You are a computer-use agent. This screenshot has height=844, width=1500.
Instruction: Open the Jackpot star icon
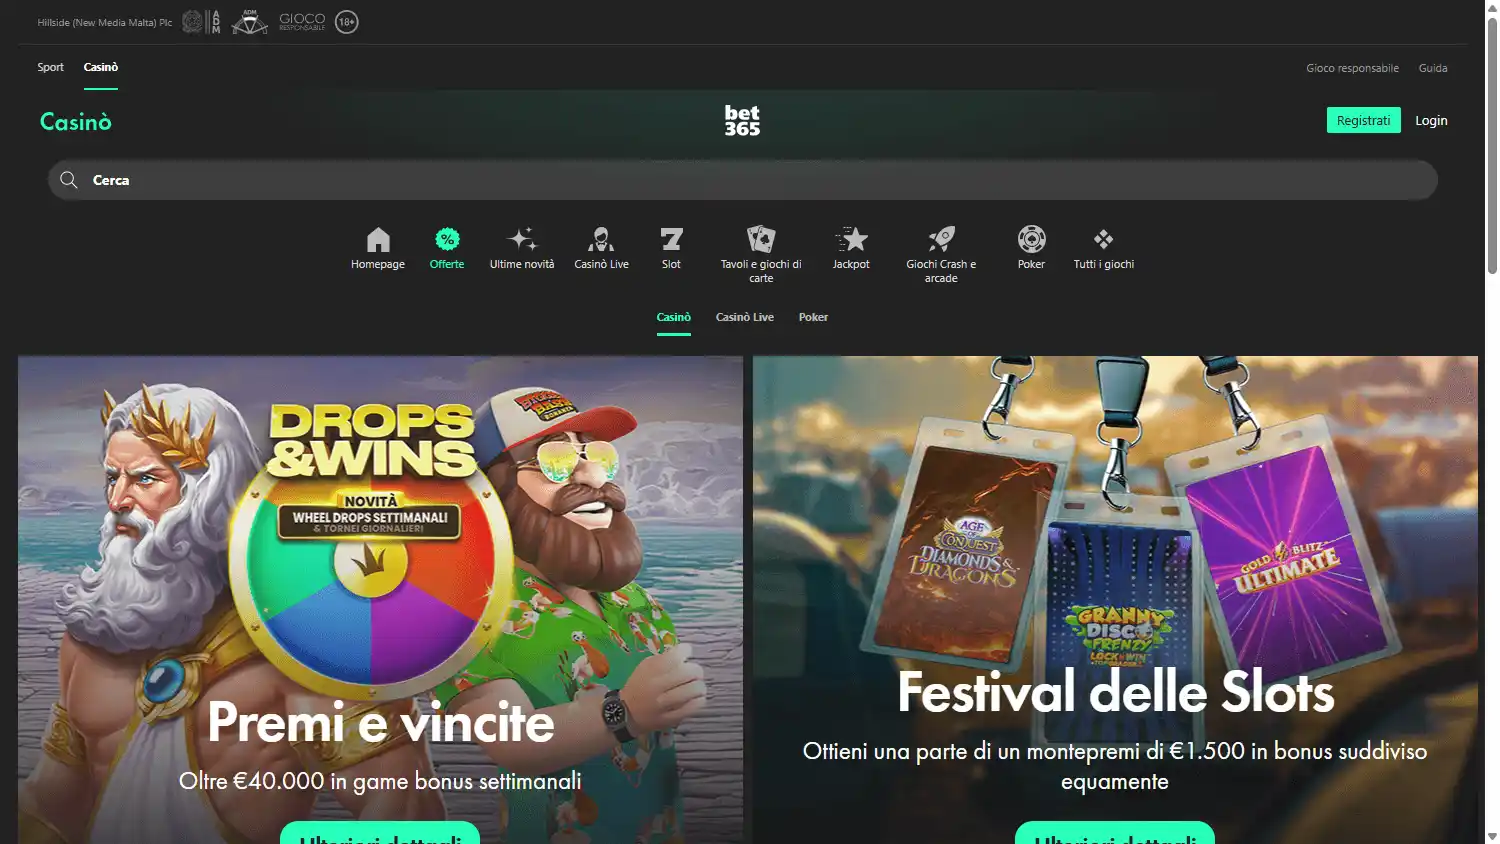pos(851,239)
